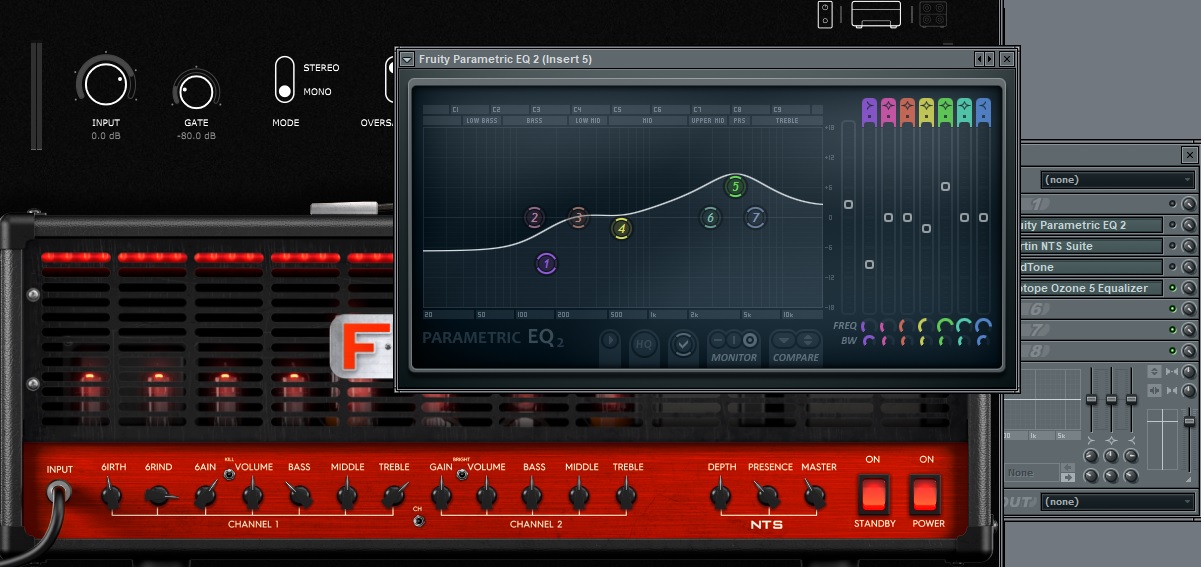This screenshot has height=567, width=1201.
Task: Click the LOW BASS range label
Action: tap(481, 121)
